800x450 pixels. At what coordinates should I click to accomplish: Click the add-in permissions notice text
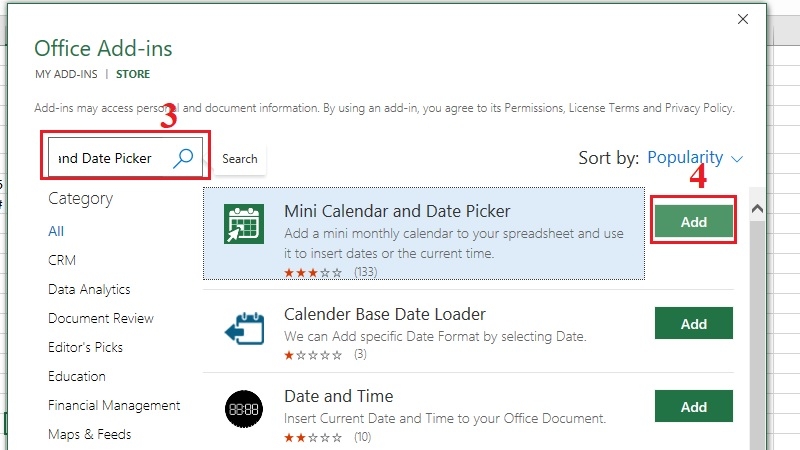point(384,108)
